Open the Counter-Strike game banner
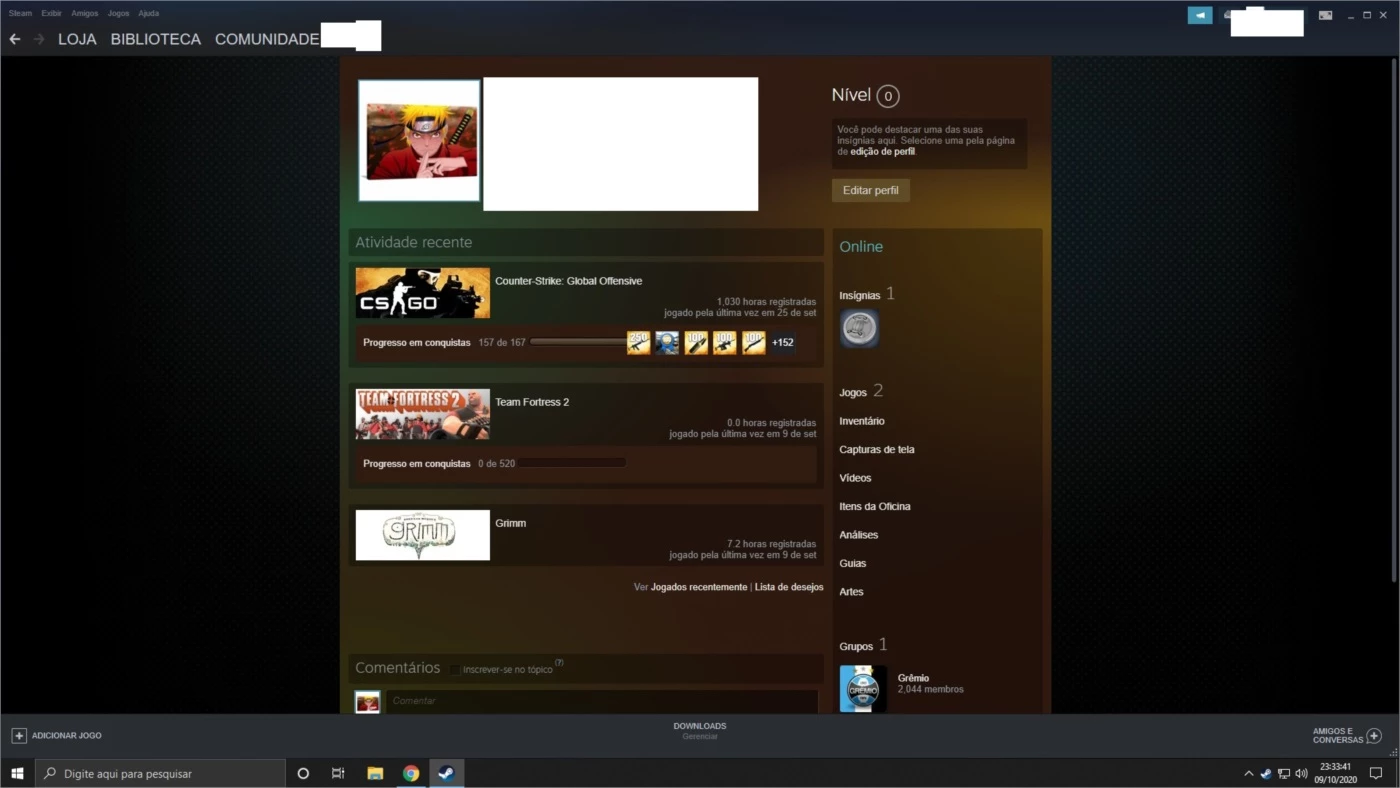This screenshot has height=788, width=1400. pyautogui.click(x=423, y=293)
